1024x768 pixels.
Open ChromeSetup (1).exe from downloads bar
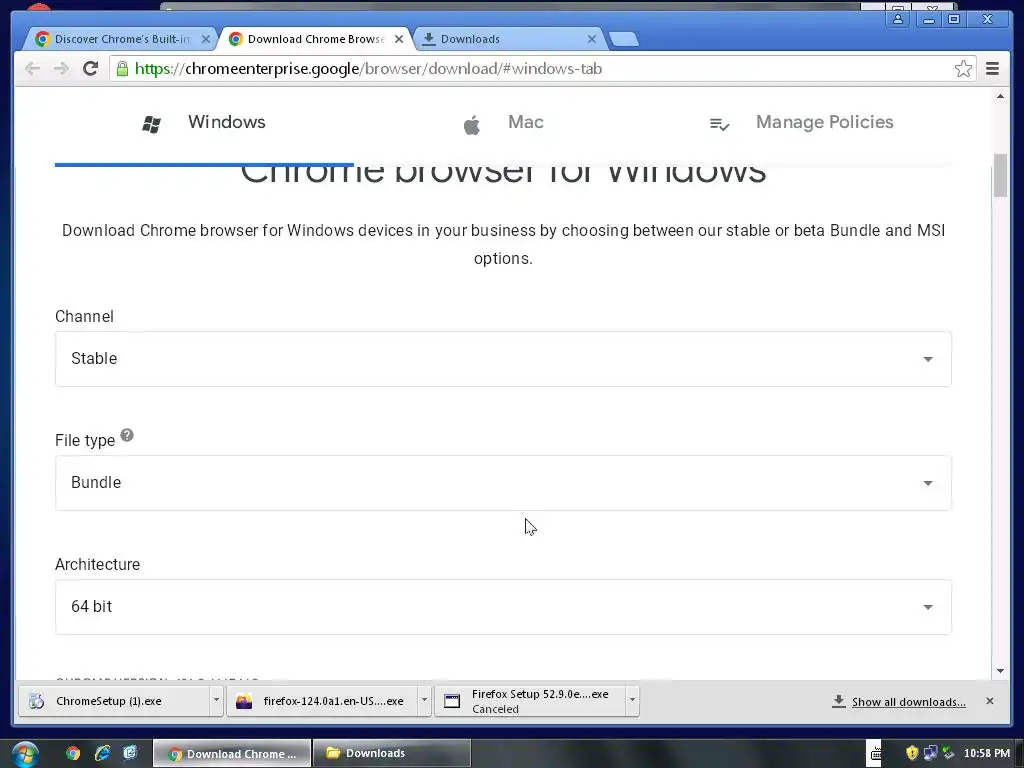114,701
